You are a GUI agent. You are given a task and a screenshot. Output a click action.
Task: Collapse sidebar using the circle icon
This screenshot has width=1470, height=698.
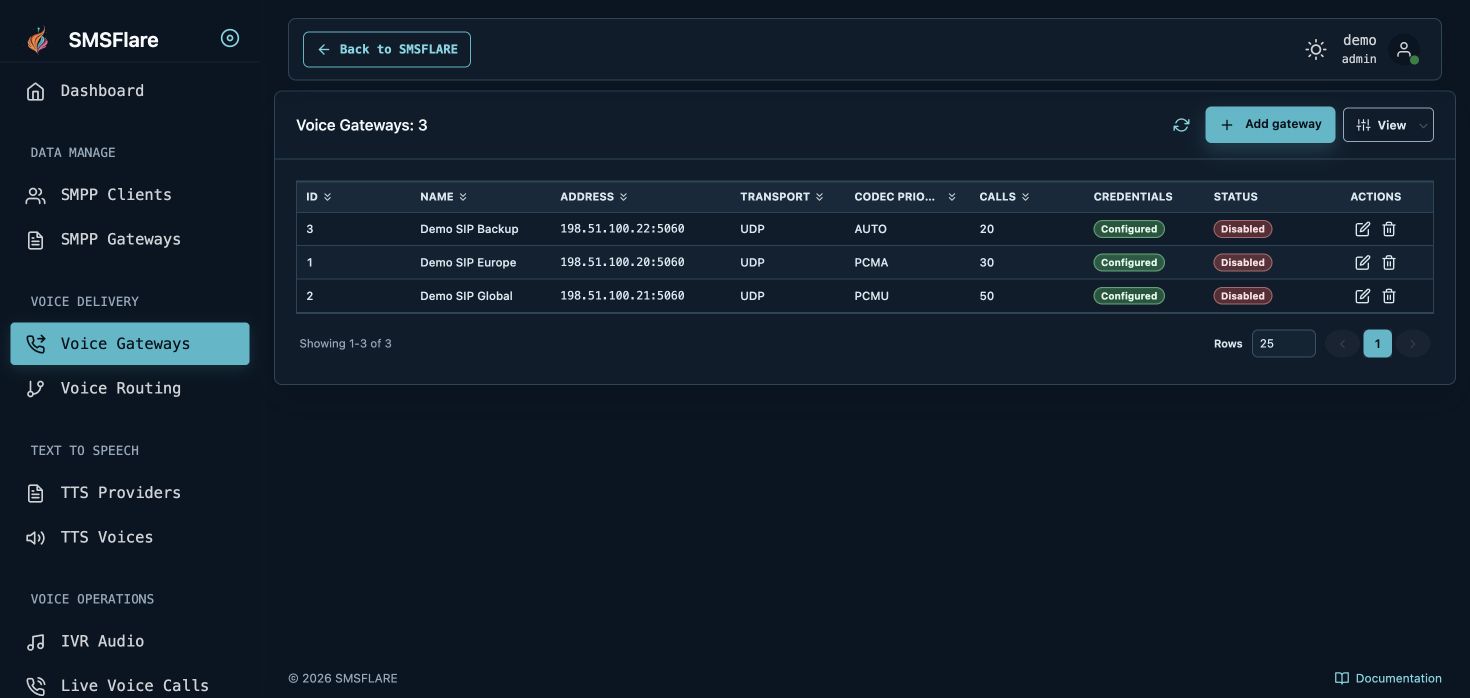click(230, 39)
